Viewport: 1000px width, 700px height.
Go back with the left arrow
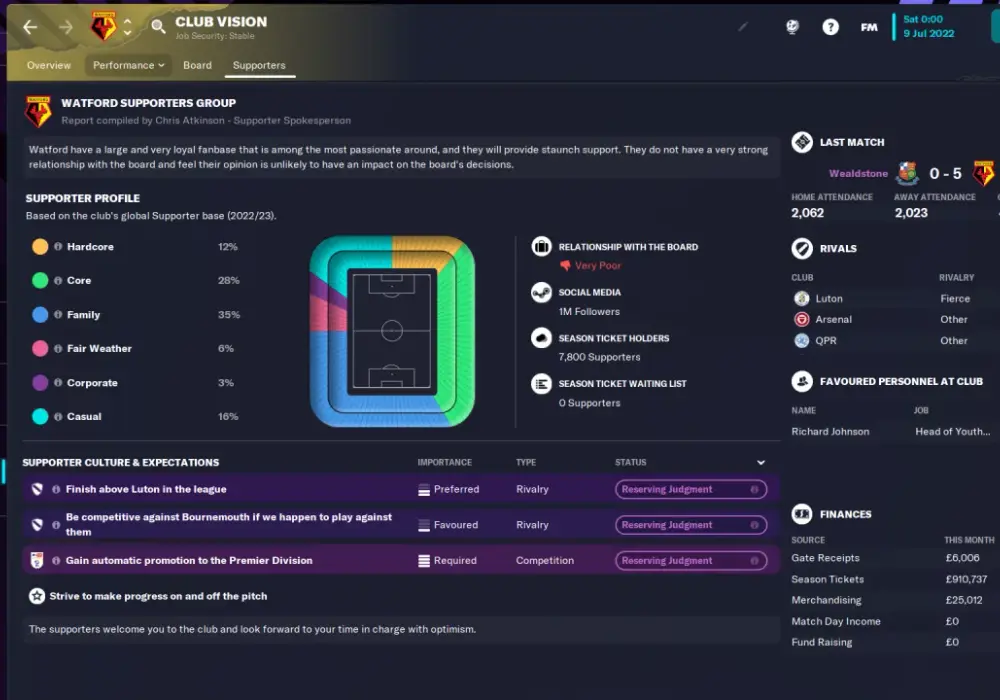(x=30, y=27)
